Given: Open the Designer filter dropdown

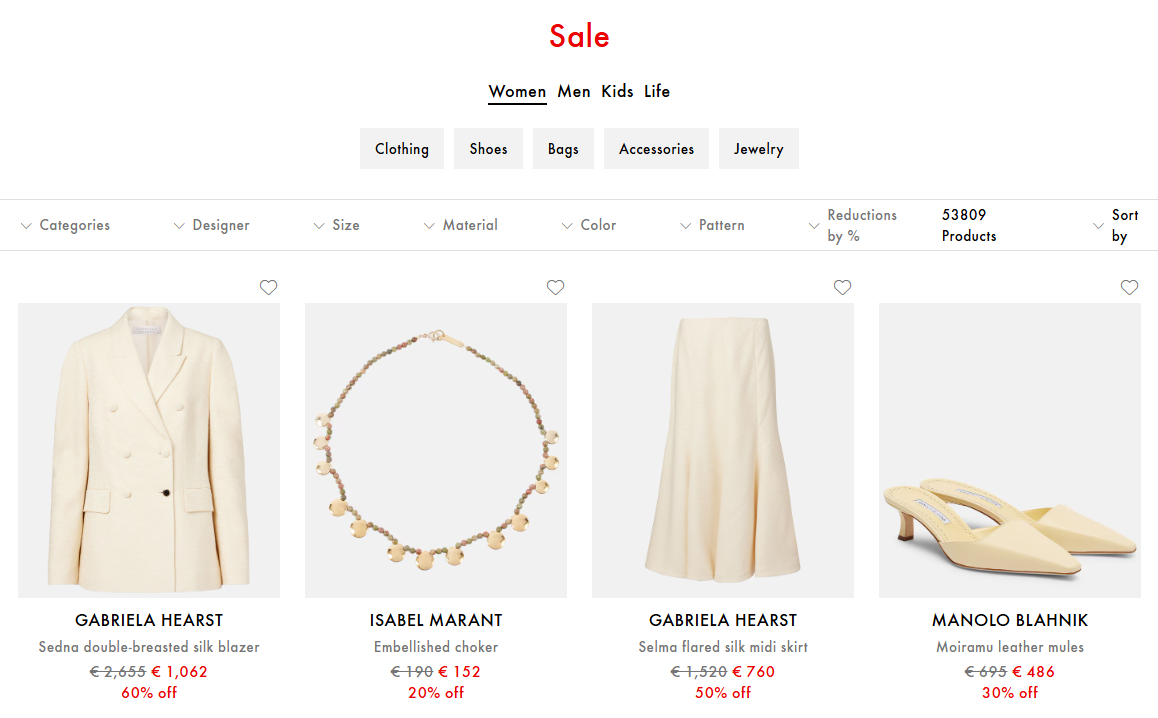Looking at the screenshot, I should 211,225.
